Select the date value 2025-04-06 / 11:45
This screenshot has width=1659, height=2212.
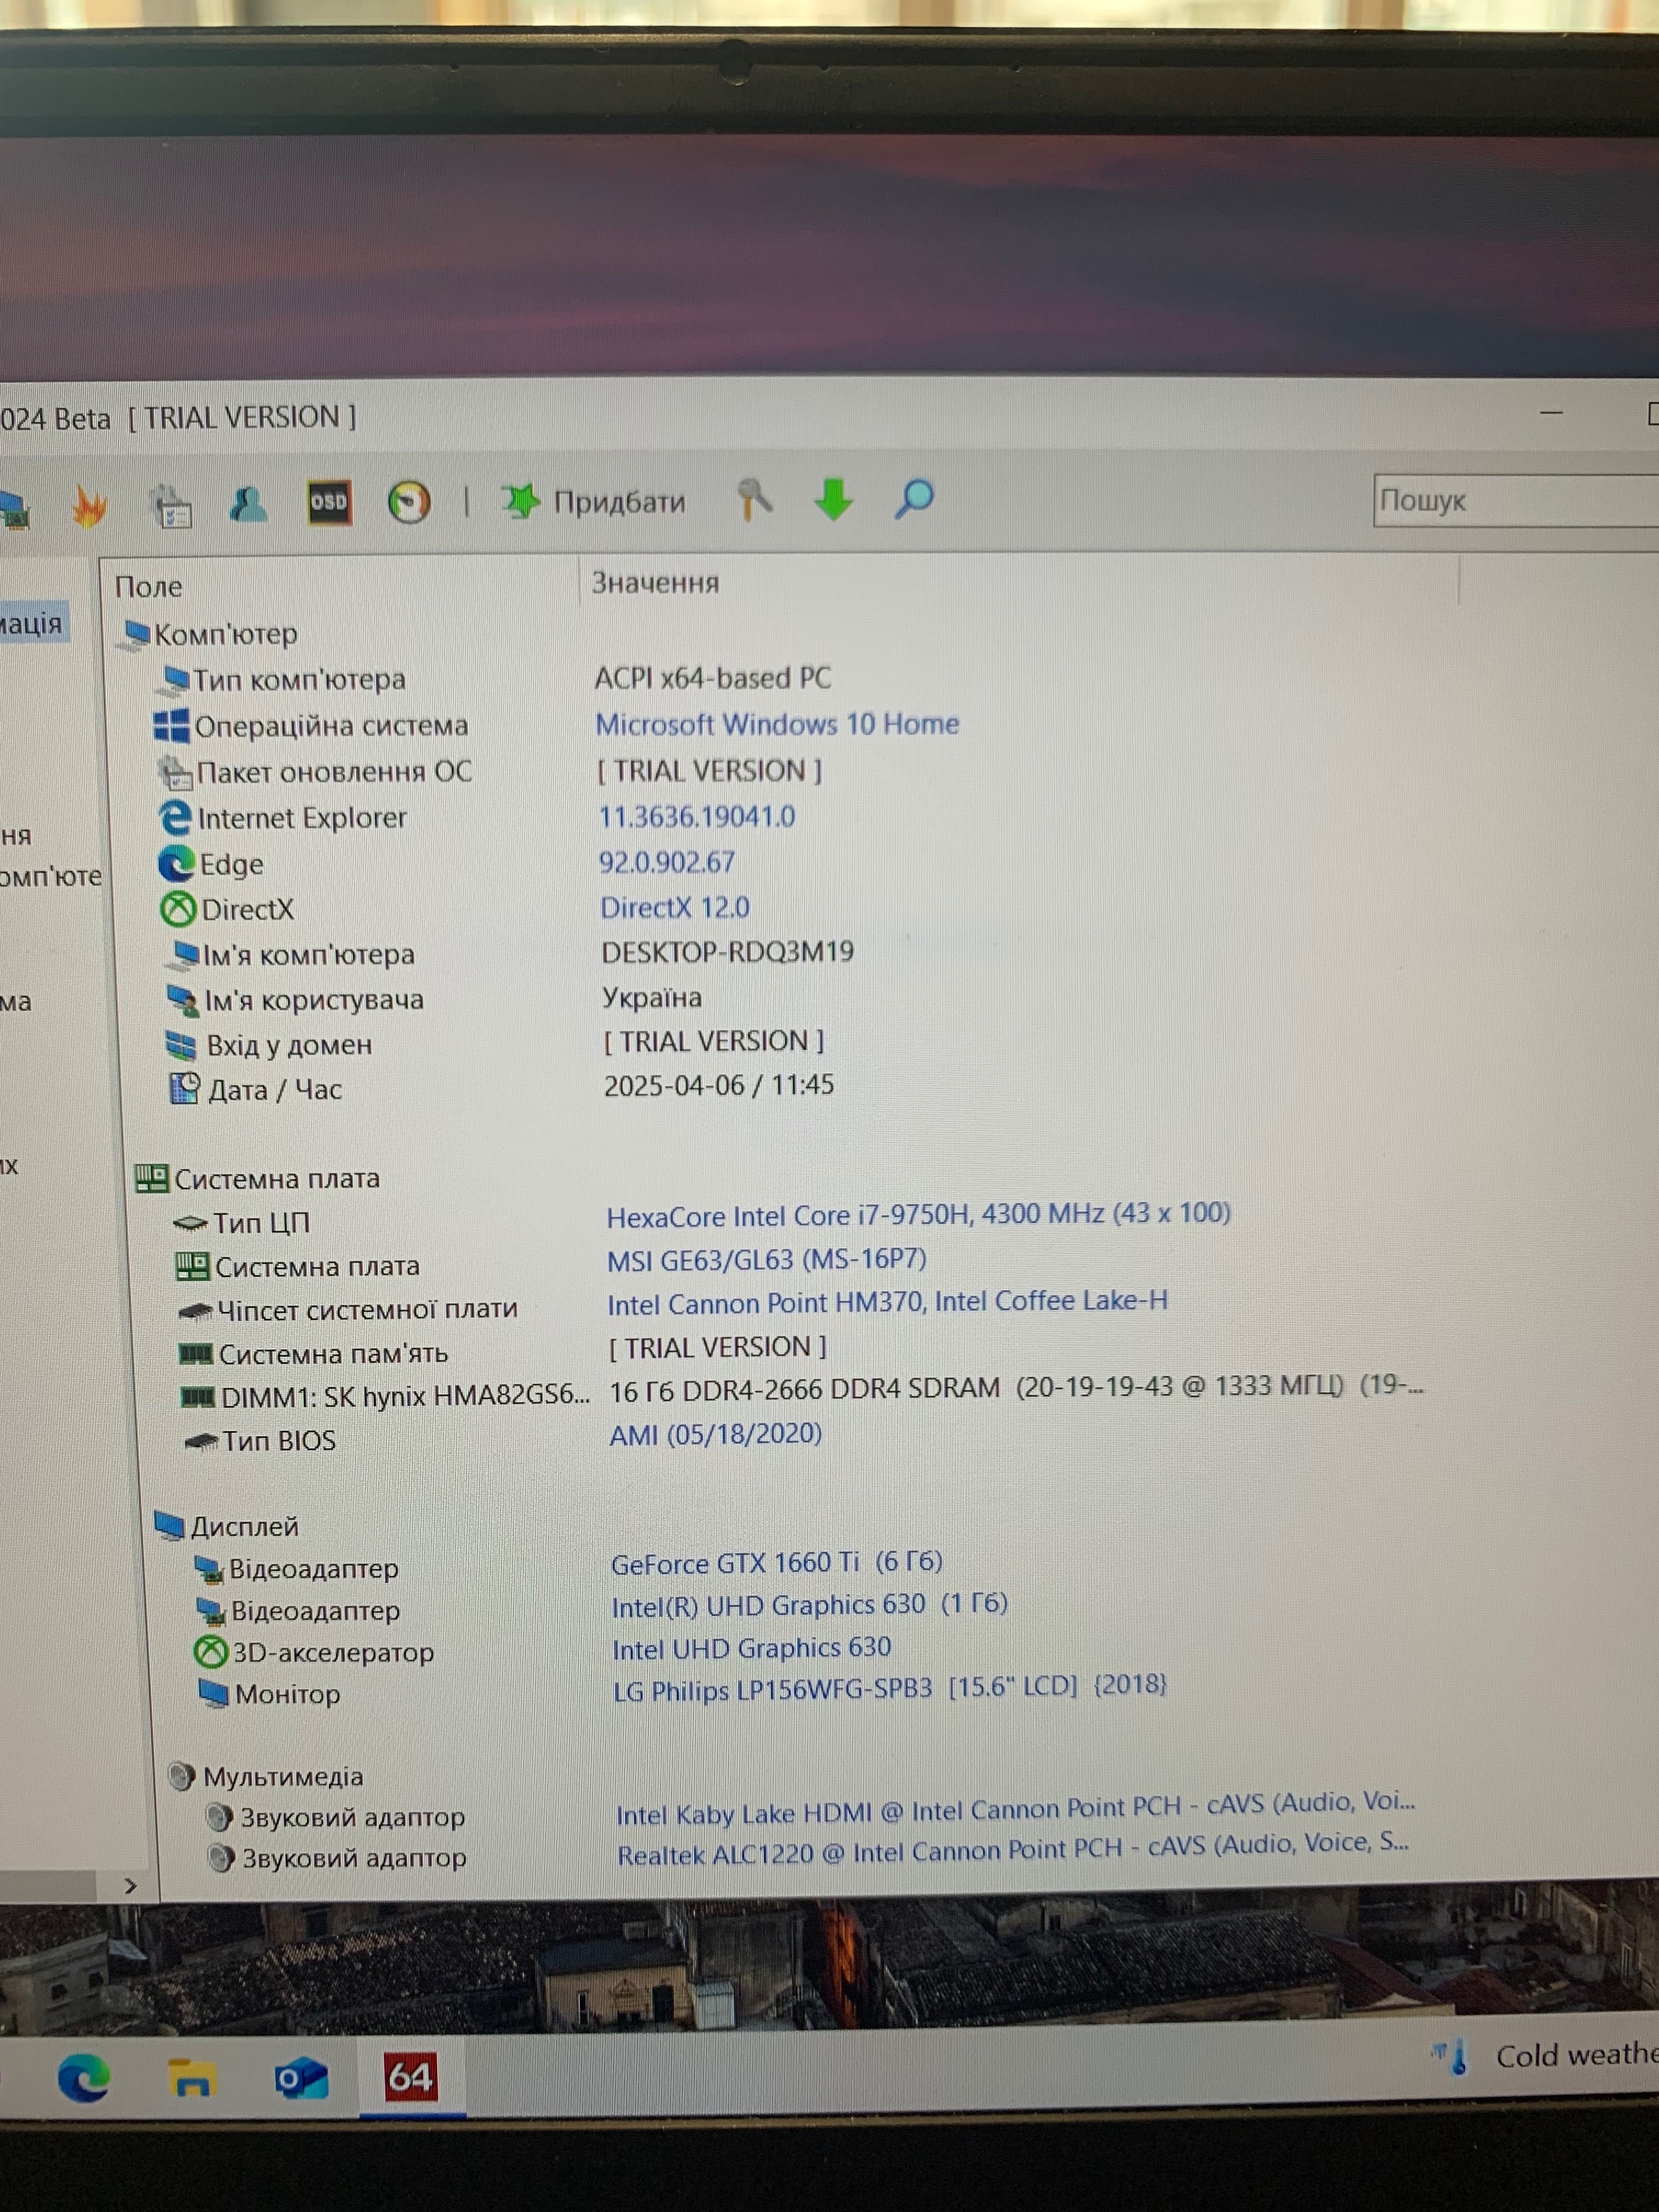(x=719, y=1085)
